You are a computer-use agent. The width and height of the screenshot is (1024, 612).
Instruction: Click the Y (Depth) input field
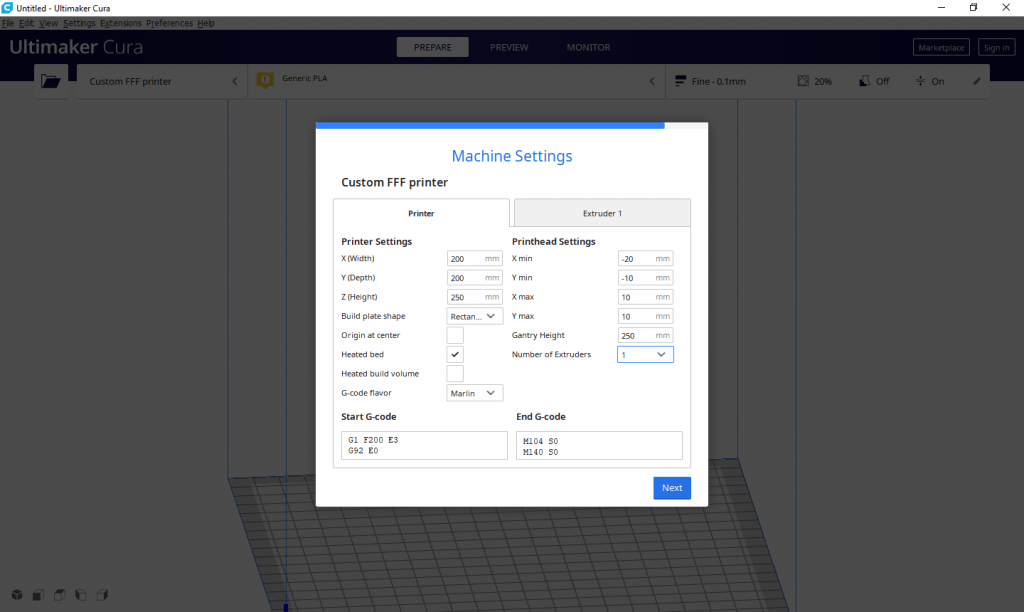point(475,278)
